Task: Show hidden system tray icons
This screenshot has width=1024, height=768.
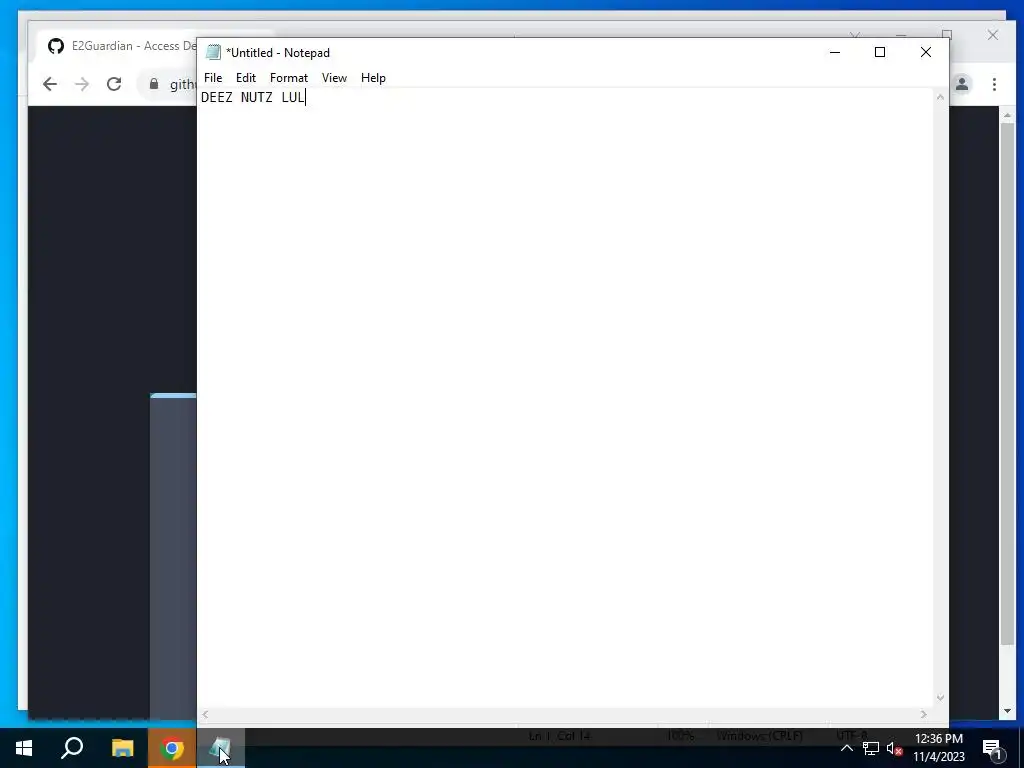Action: (x=846, y=748)
